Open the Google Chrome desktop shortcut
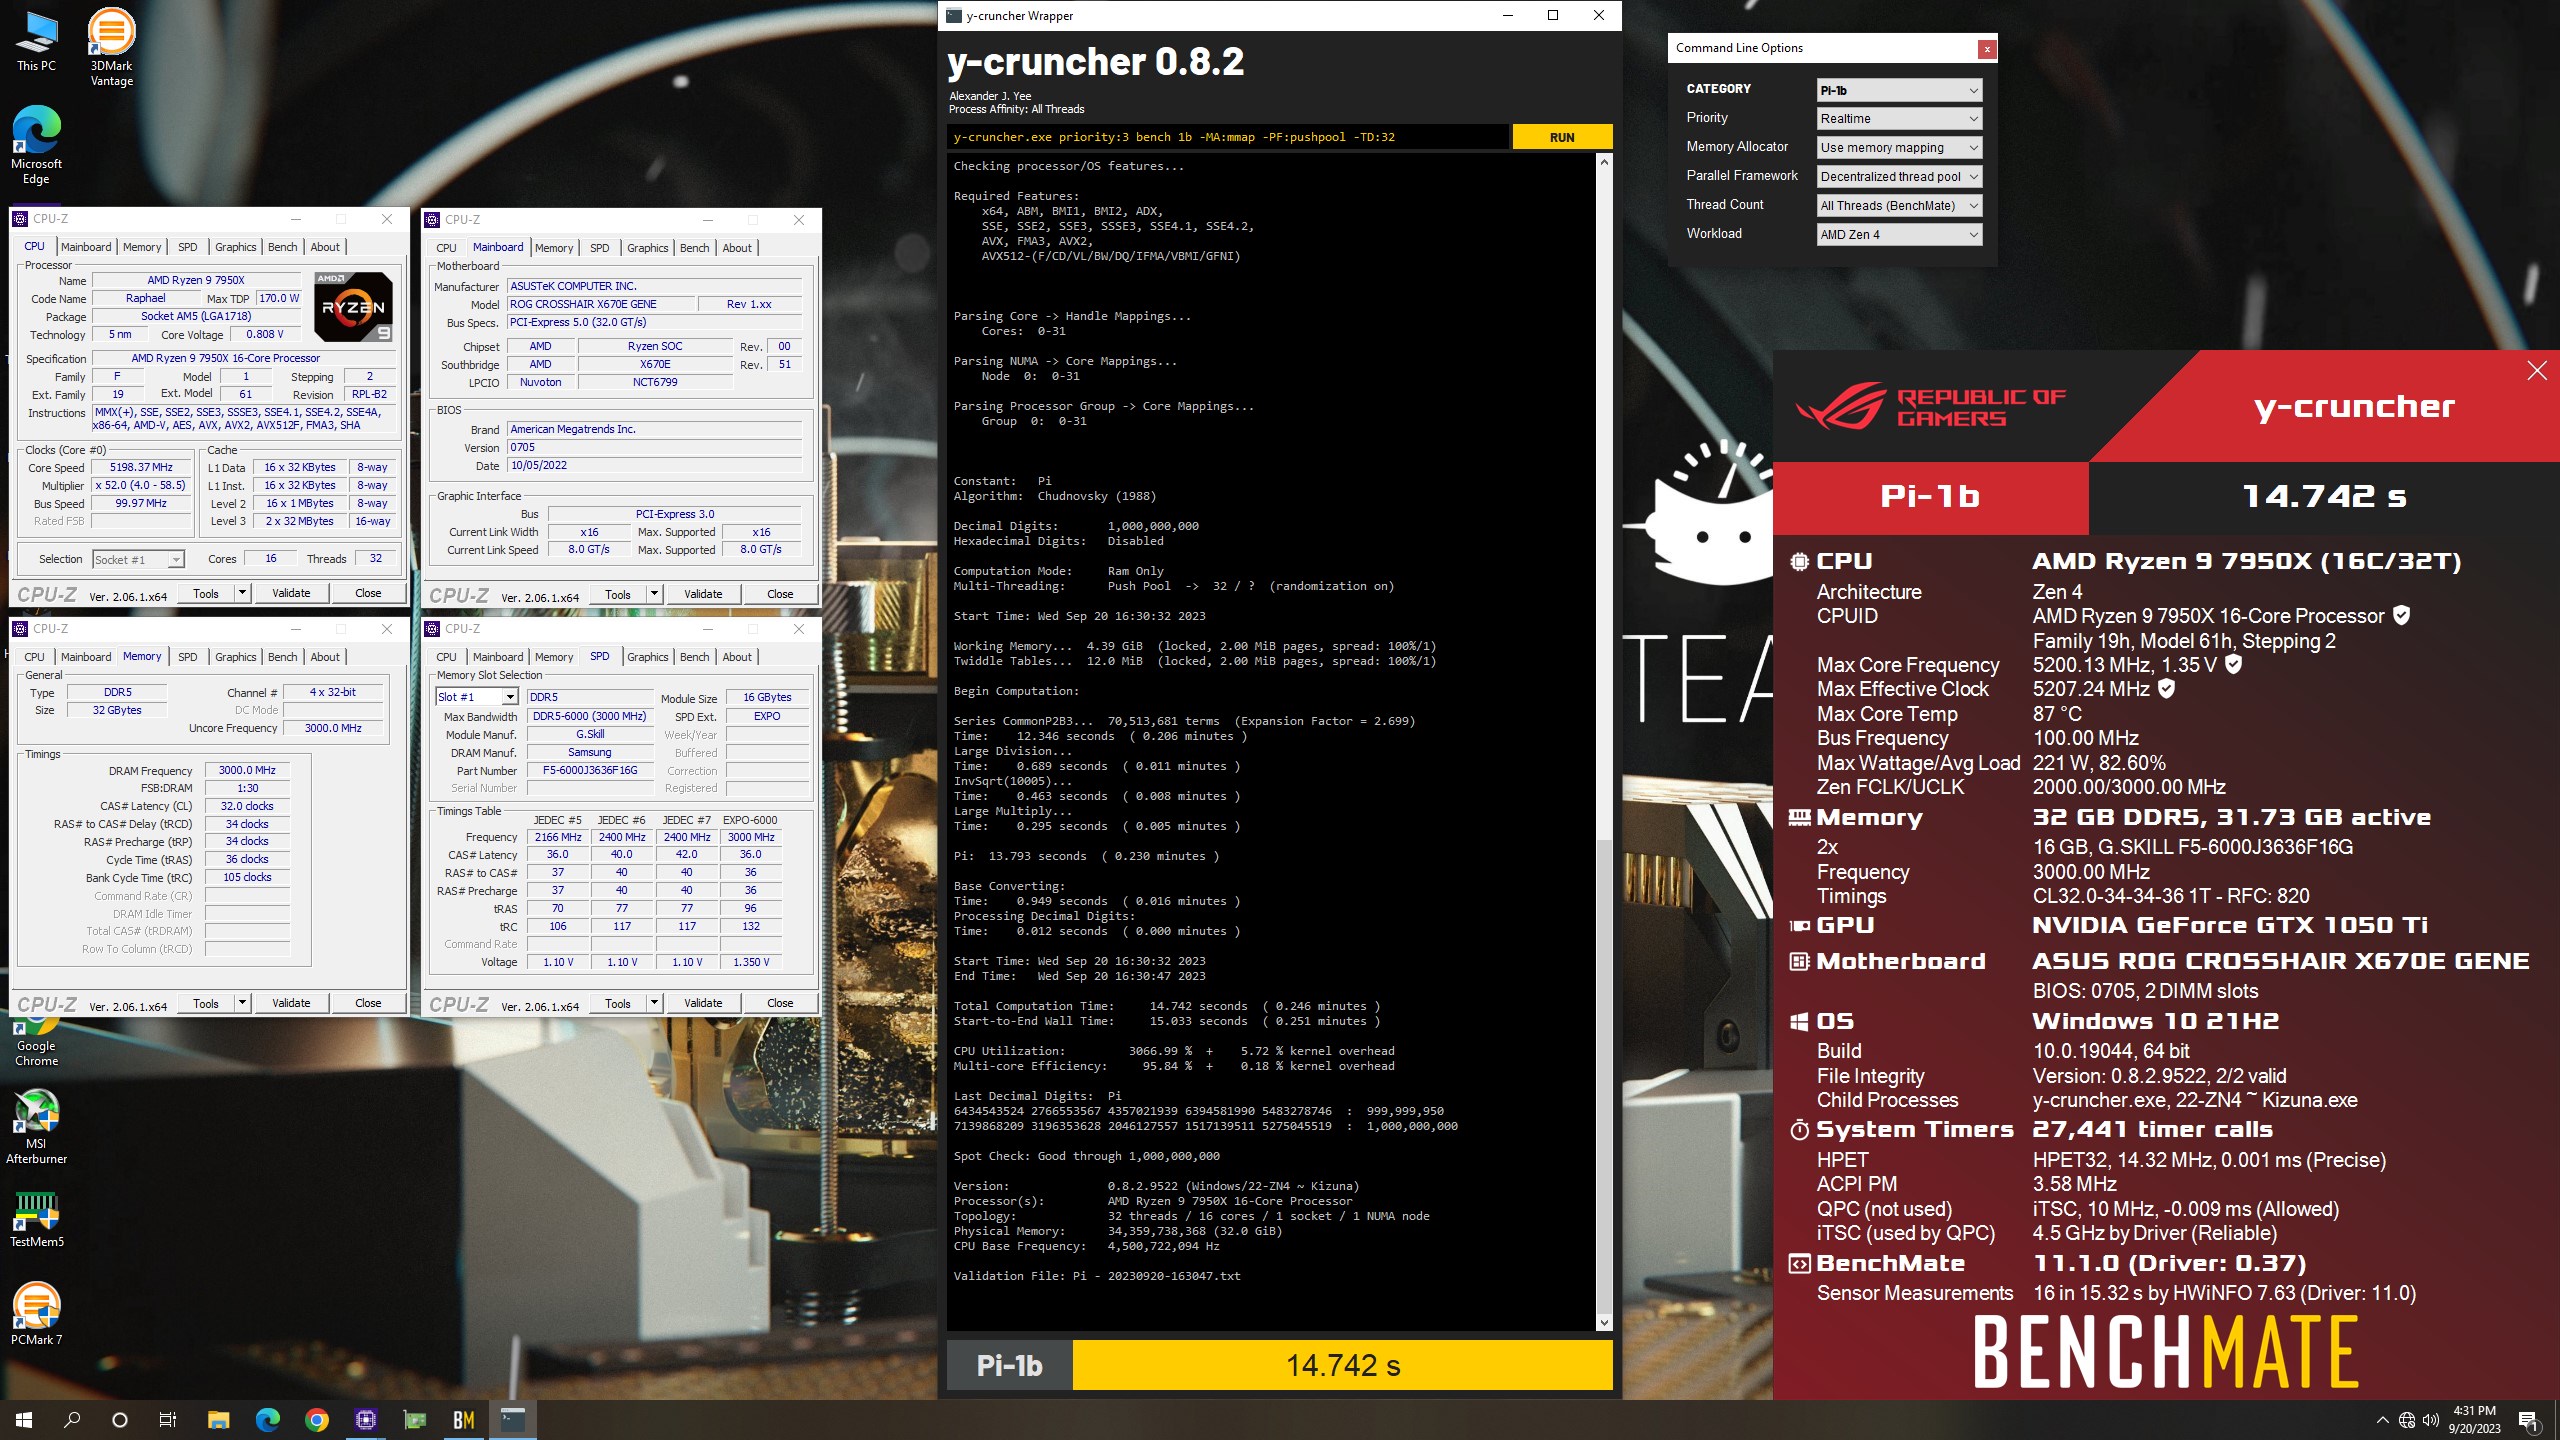Viewport: 2560px width, 1440px height. pos(36,1042)
